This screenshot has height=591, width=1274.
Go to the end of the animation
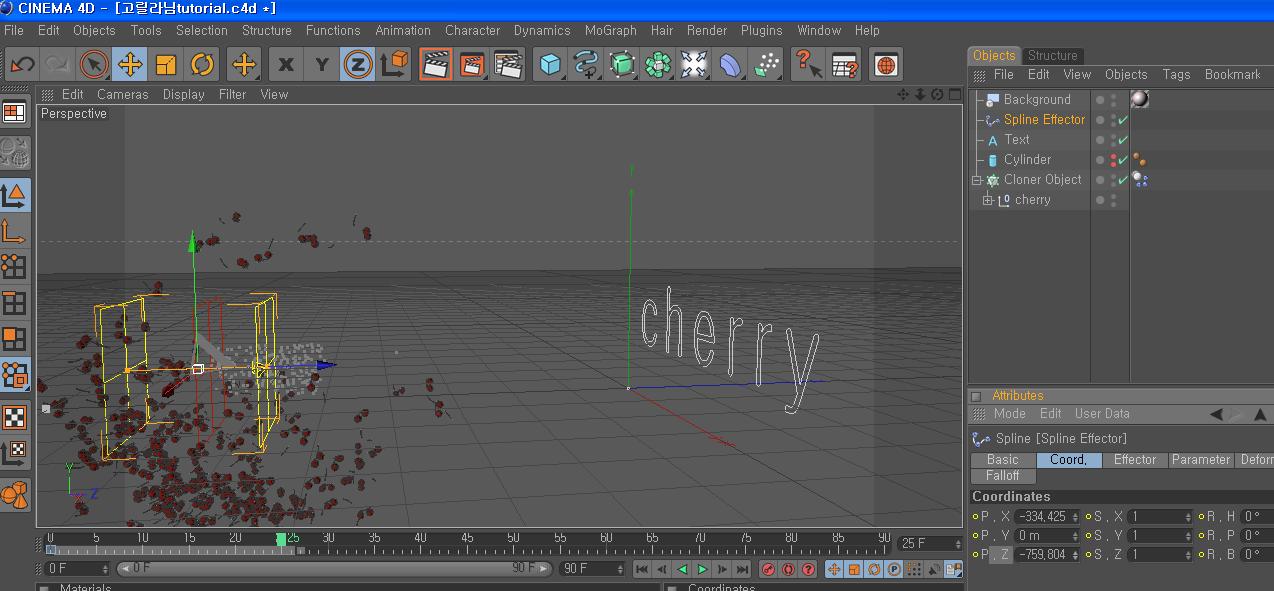pos(743,569)
